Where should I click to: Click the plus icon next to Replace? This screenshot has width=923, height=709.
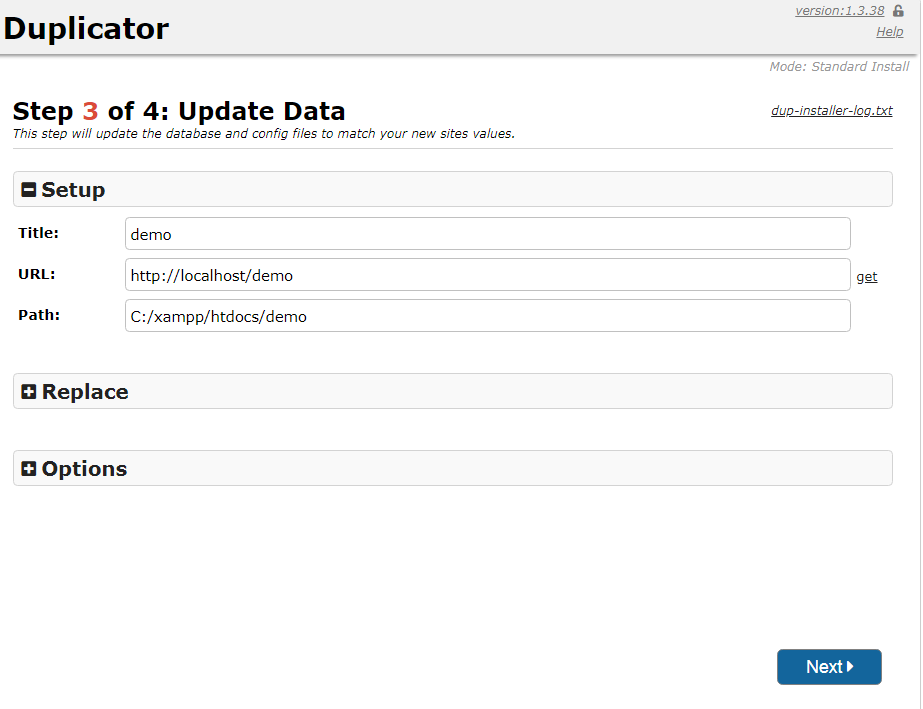tap(29, 392)
